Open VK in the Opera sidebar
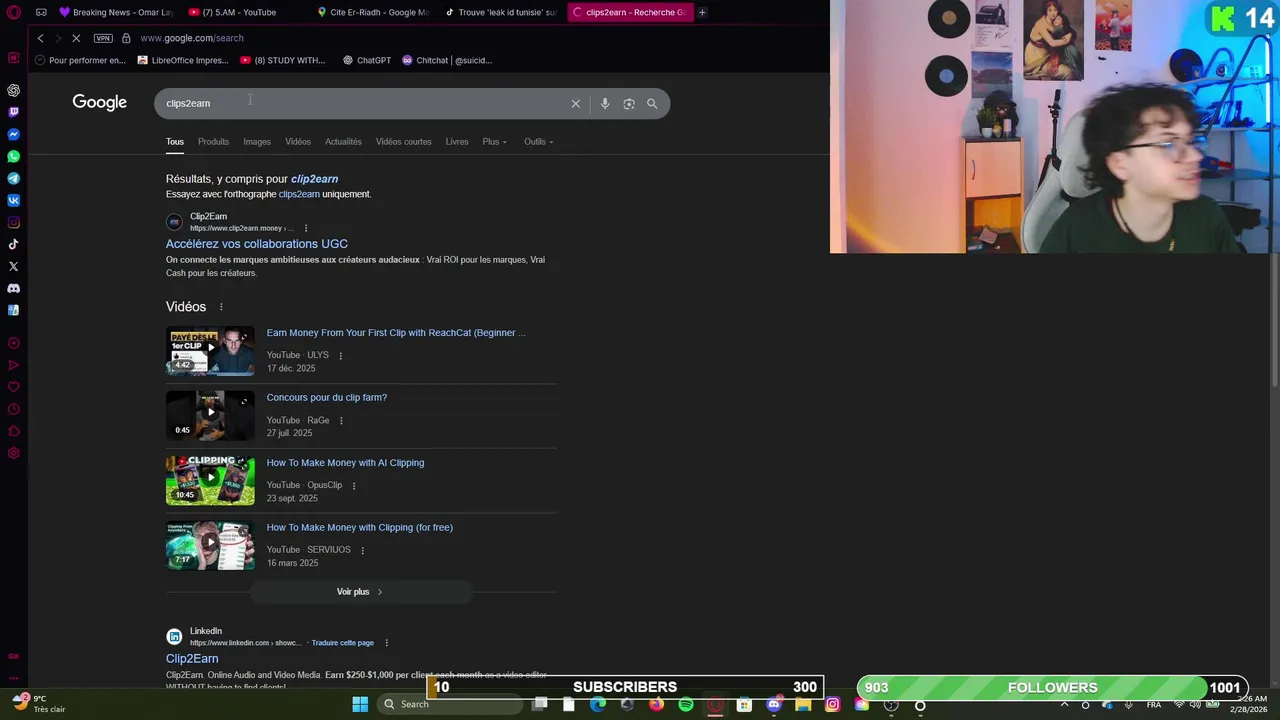The image size is (1280, 720). point(14,200)
